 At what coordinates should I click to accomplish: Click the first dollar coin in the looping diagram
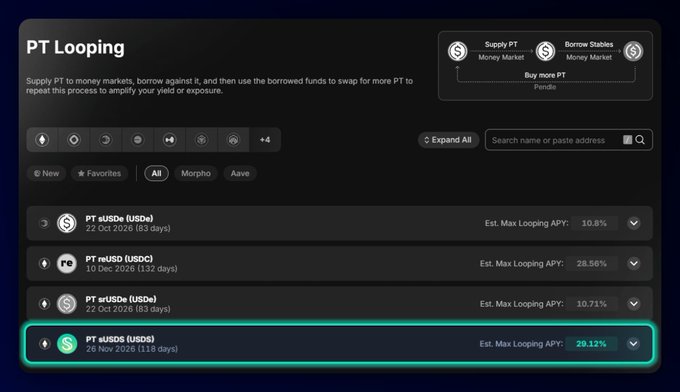tap(458, 51)
